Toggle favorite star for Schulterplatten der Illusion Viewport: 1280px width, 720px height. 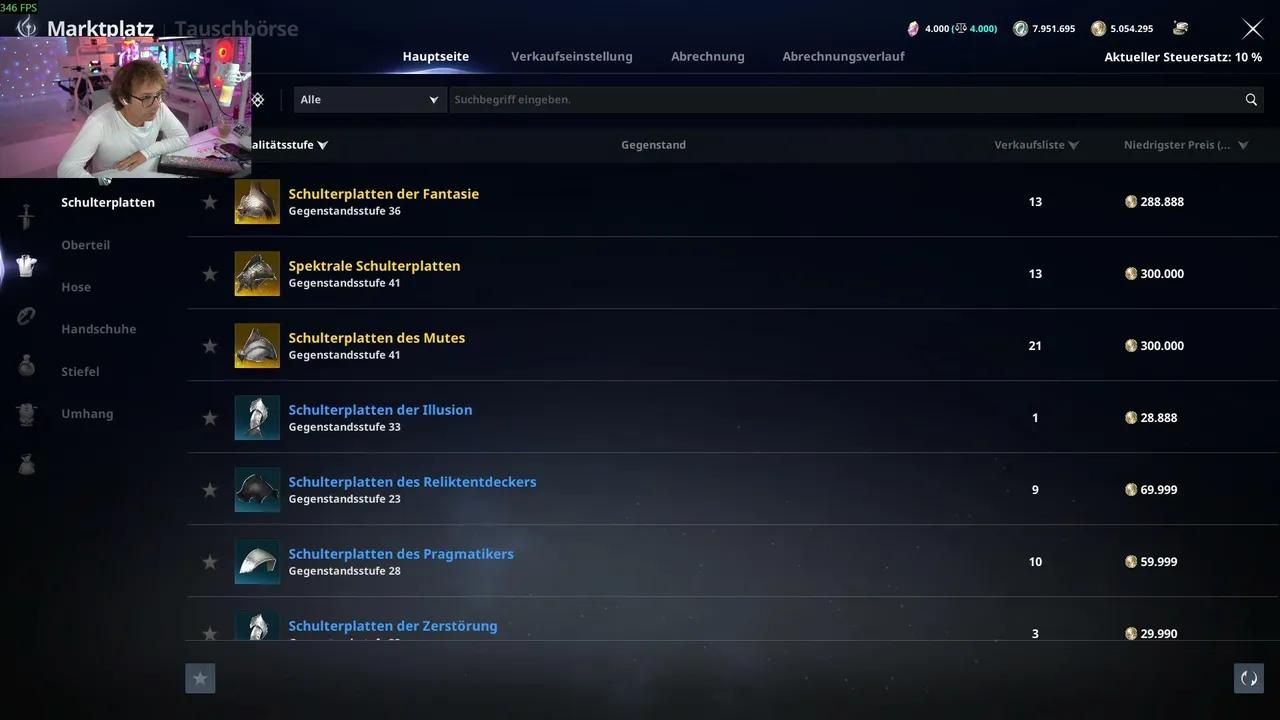210,418
